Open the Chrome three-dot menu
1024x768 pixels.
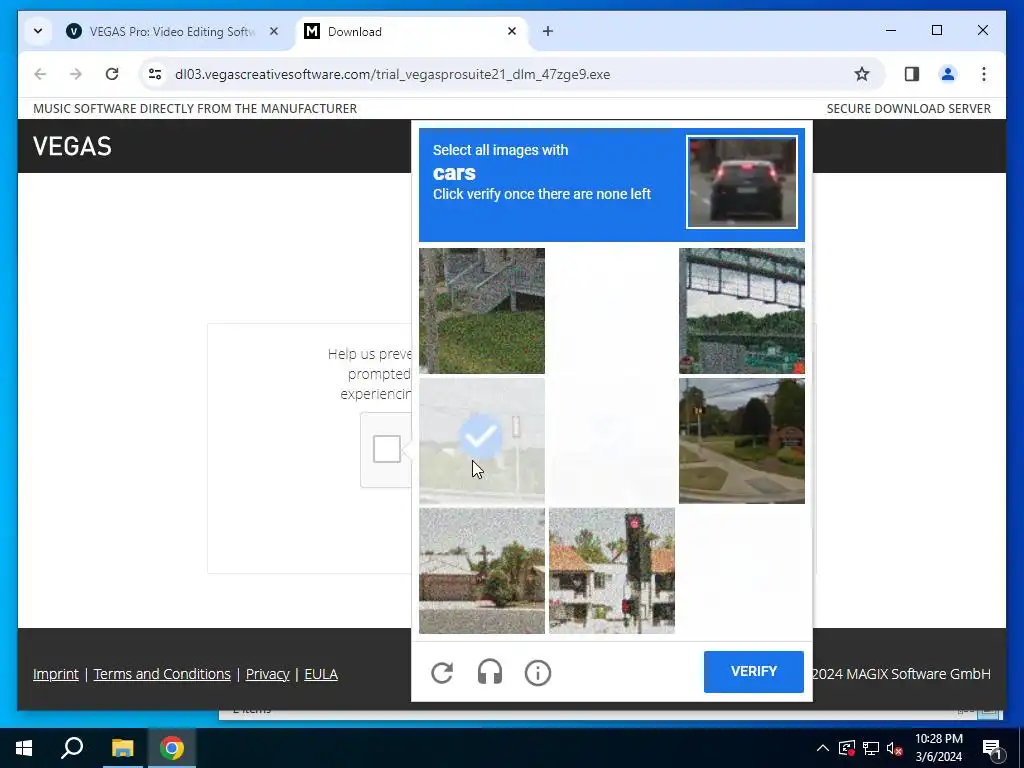tap(984, 74)
